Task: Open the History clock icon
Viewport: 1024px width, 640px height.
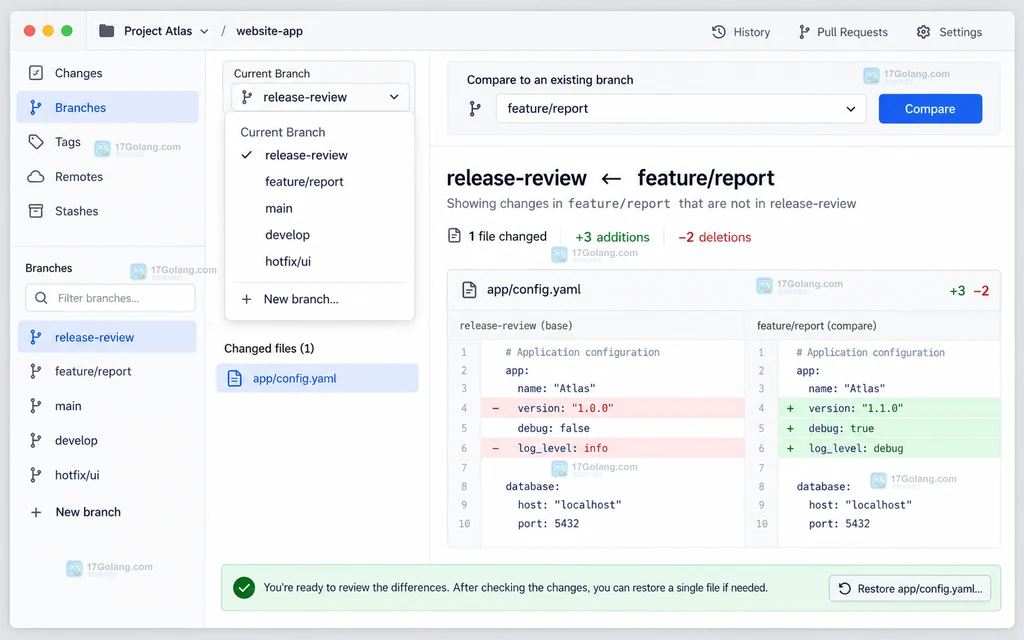Action: tap(718, 32)
